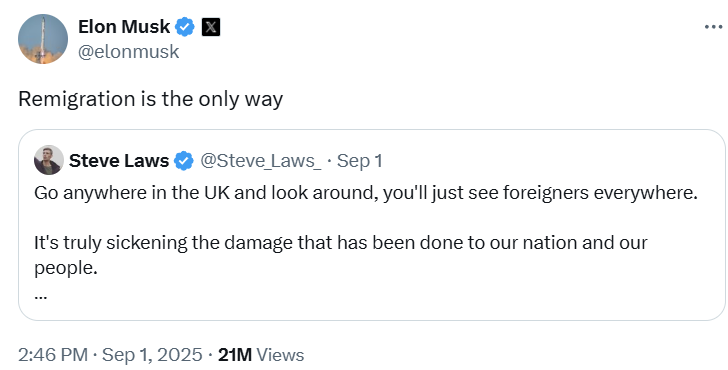The width and height of the screenshot is (728, 370).
Task: Click the verified badge next to Steve Laws
Action: pyautogui.click(x=184, y=161)
